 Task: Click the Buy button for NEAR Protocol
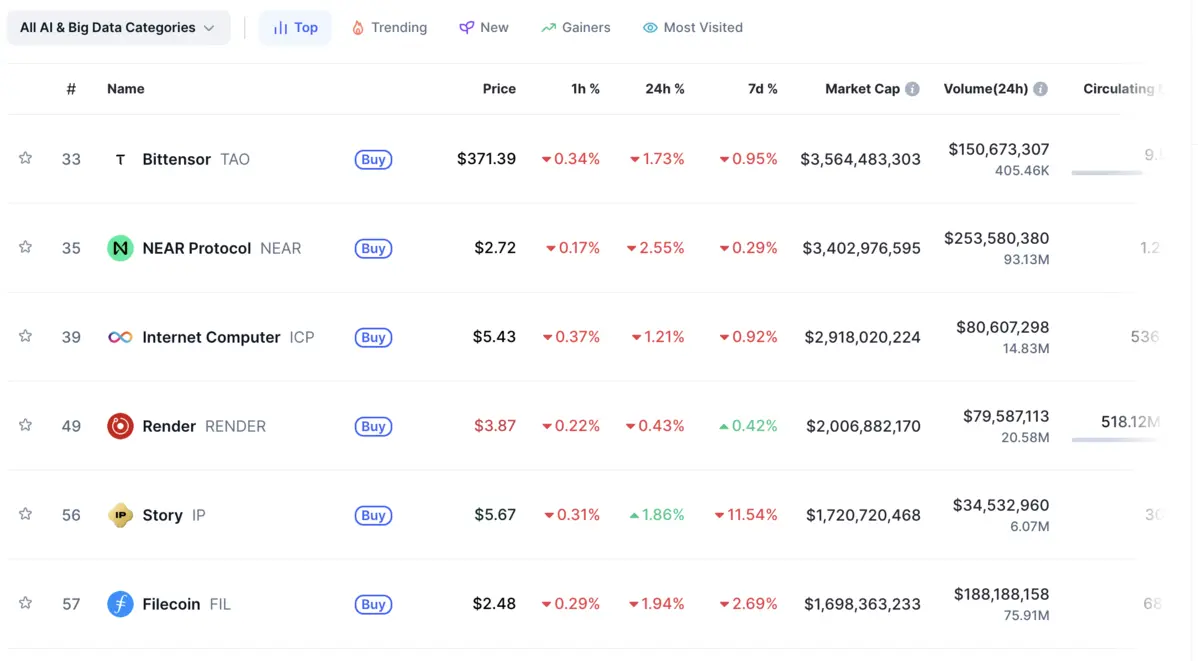(x=373, y=248)
